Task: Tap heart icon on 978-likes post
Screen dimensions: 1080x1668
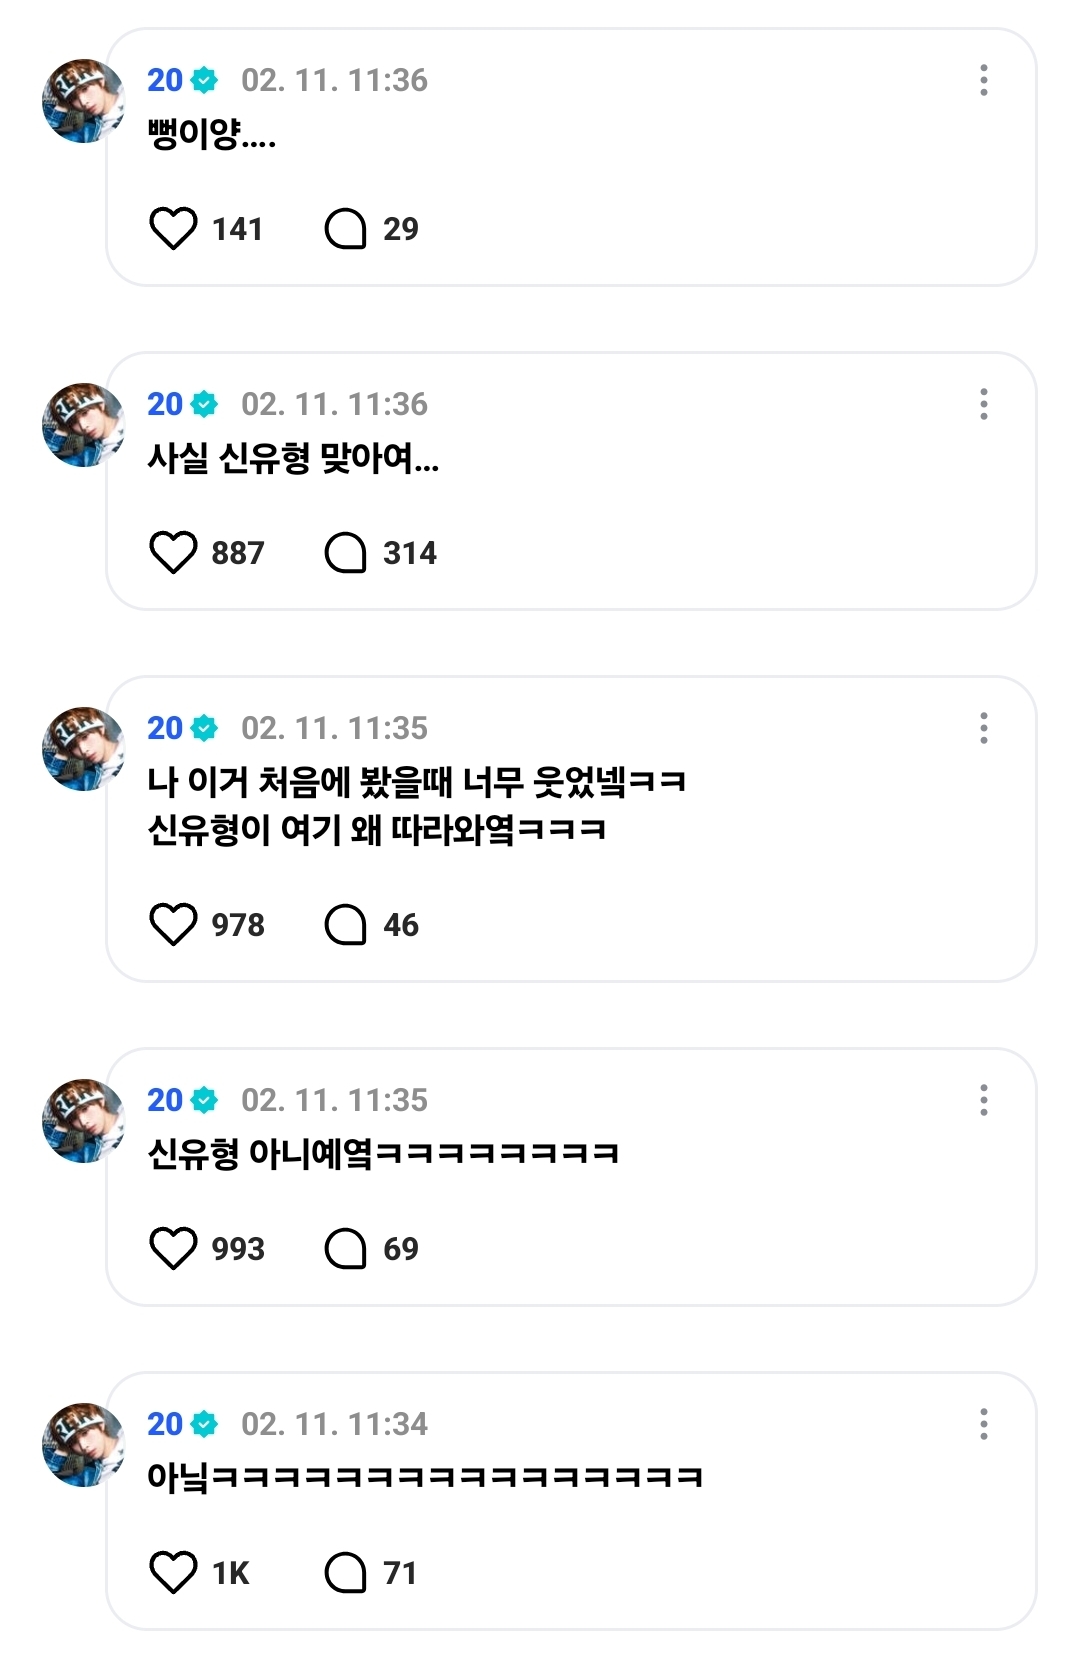Action: click(x=173, y=924)
